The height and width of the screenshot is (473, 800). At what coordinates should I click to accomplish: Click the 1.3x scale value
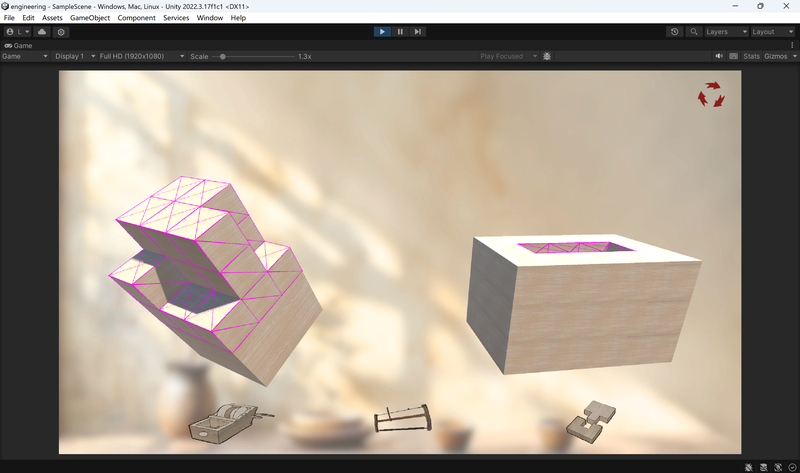pyautogui.click(x=305, y=56)
